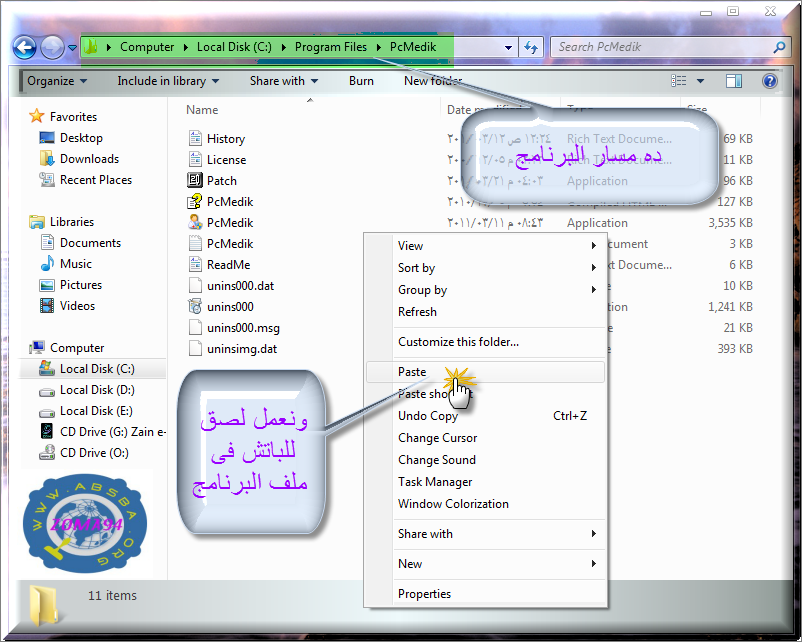Click the Music library note icon
Screen dimensions: 802x642
(x=47, y=263)
